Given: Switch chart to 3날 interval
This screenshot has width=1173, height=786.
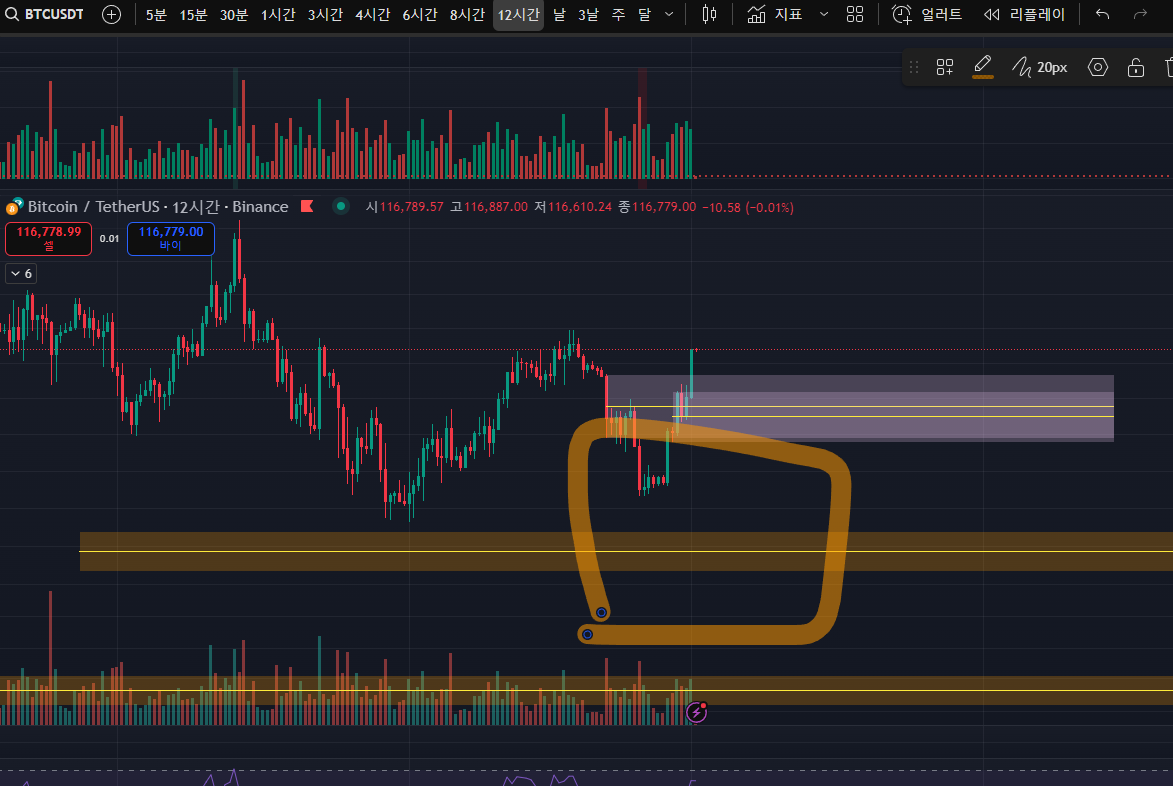Looking at the screenshot, I should 588,14.
